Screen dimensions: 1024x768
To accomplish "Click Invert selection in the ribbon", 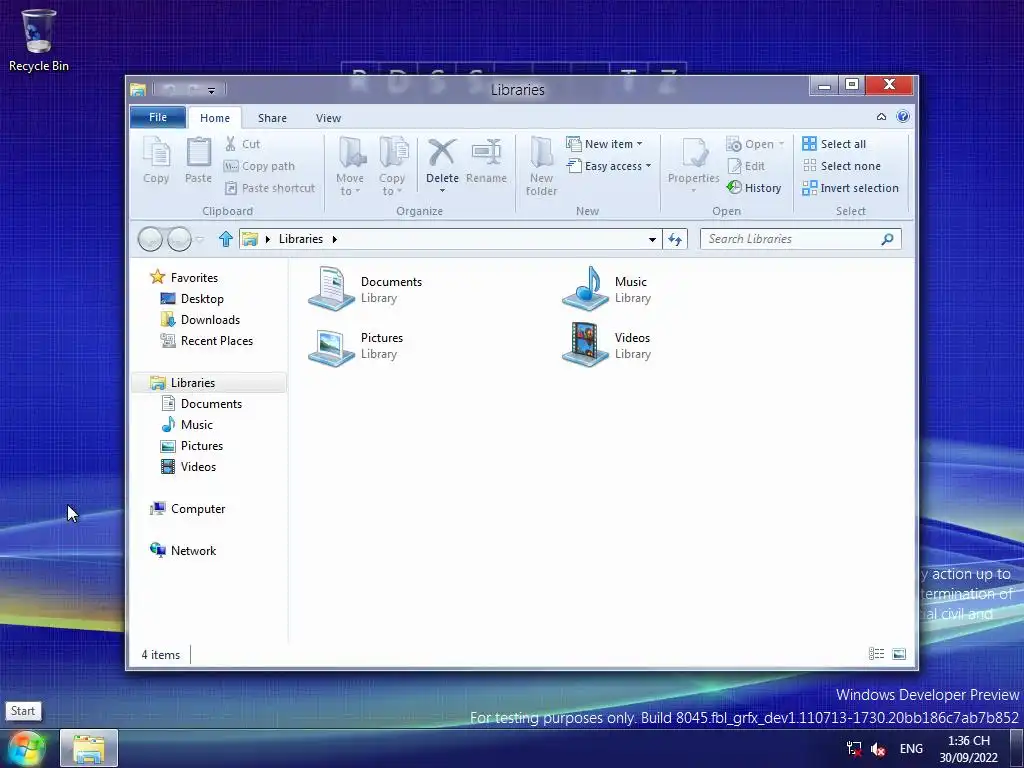I will (x=851, y=188).
